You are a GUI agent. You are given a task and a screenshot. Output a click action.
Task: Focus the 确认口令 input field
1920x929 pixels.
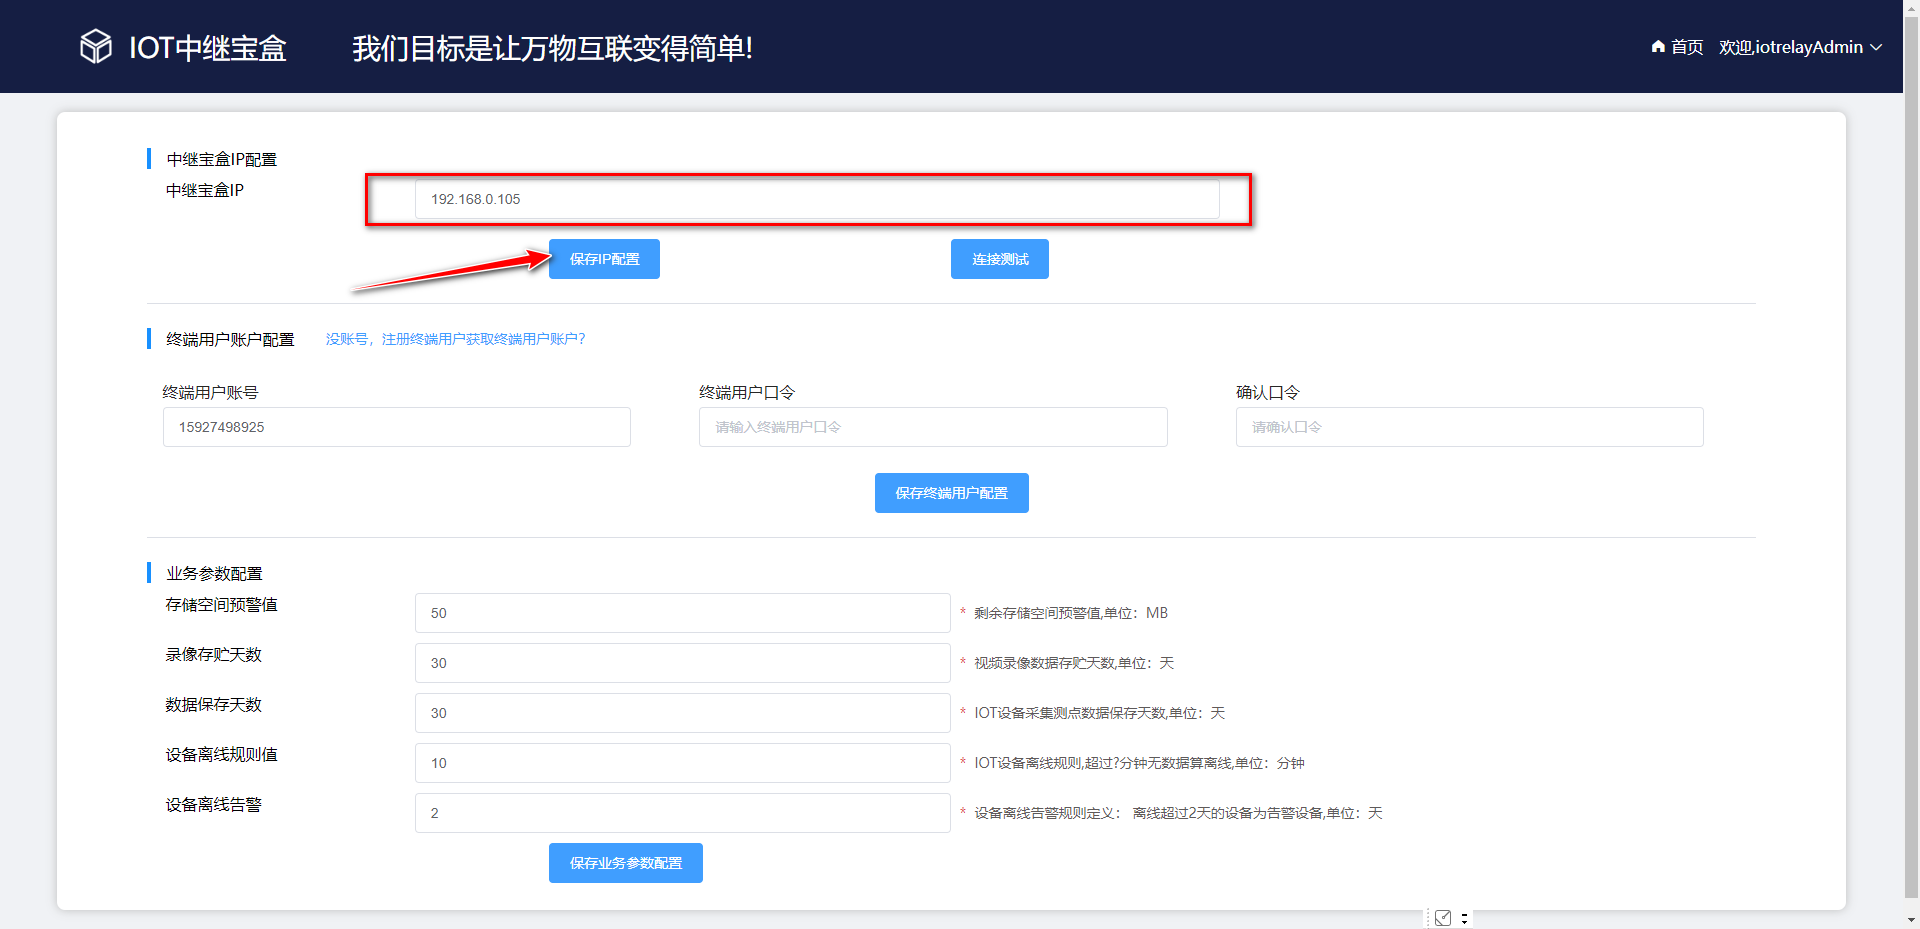pos(1470,427)
